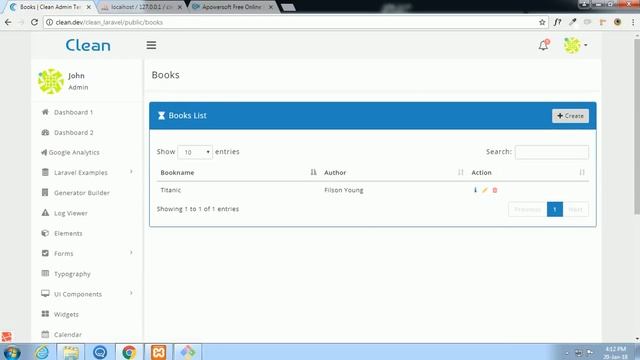Toggle the hamburger sidebar menu

tap(151, 45)
